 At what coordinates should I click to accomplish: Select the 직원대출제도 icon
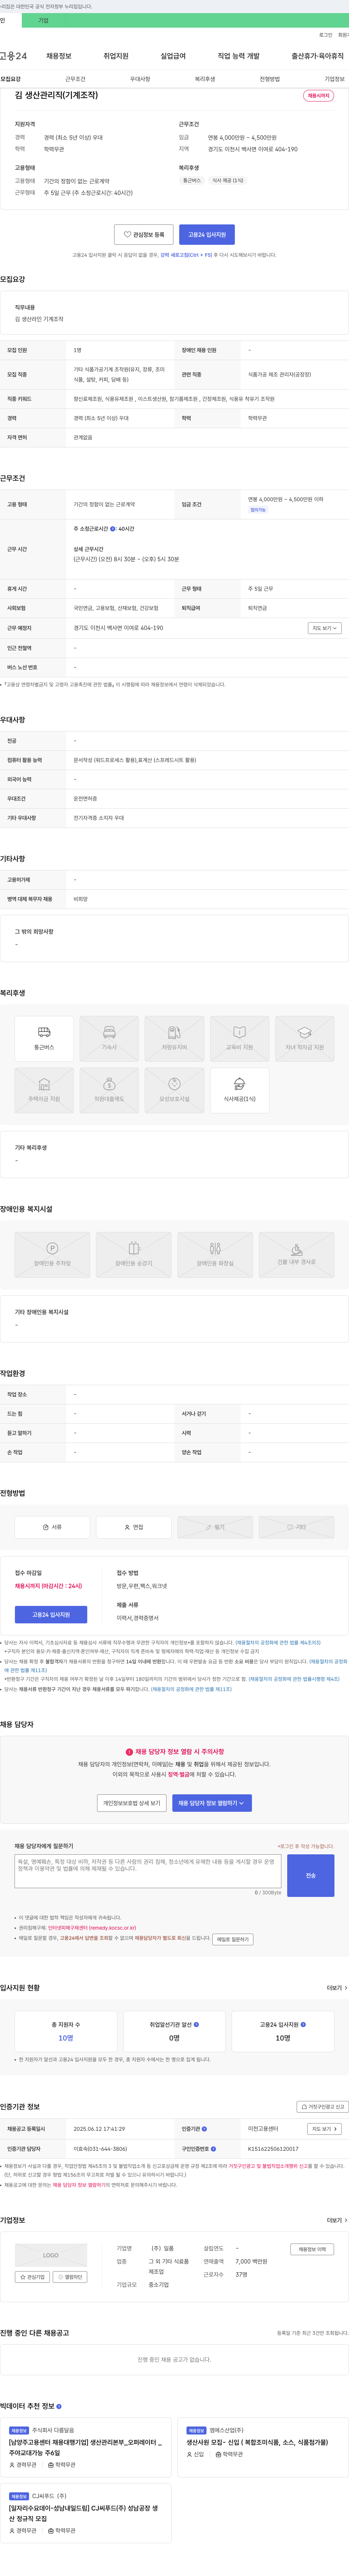pos(109,1090)
